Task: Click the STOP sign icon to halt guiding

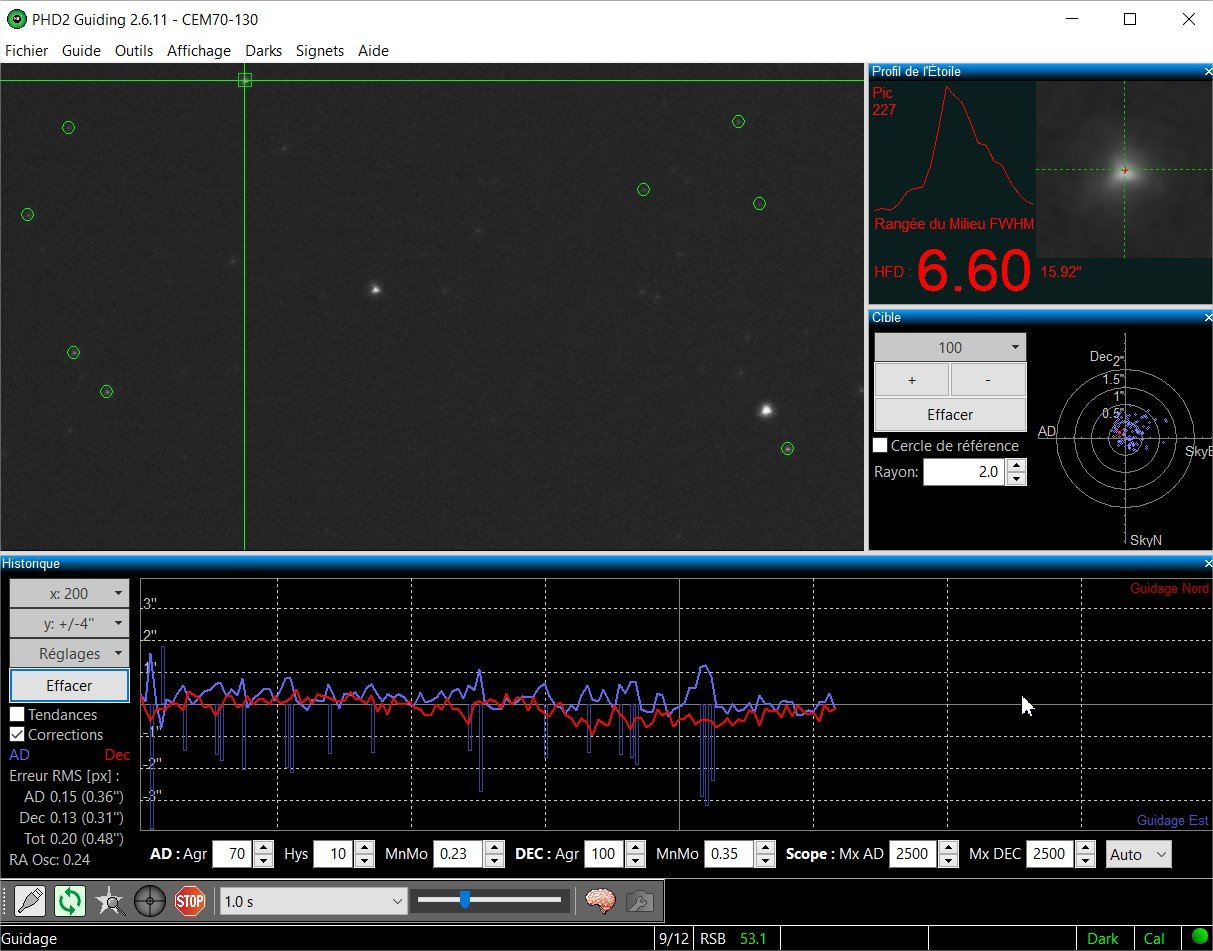Action: click(190, 900)
